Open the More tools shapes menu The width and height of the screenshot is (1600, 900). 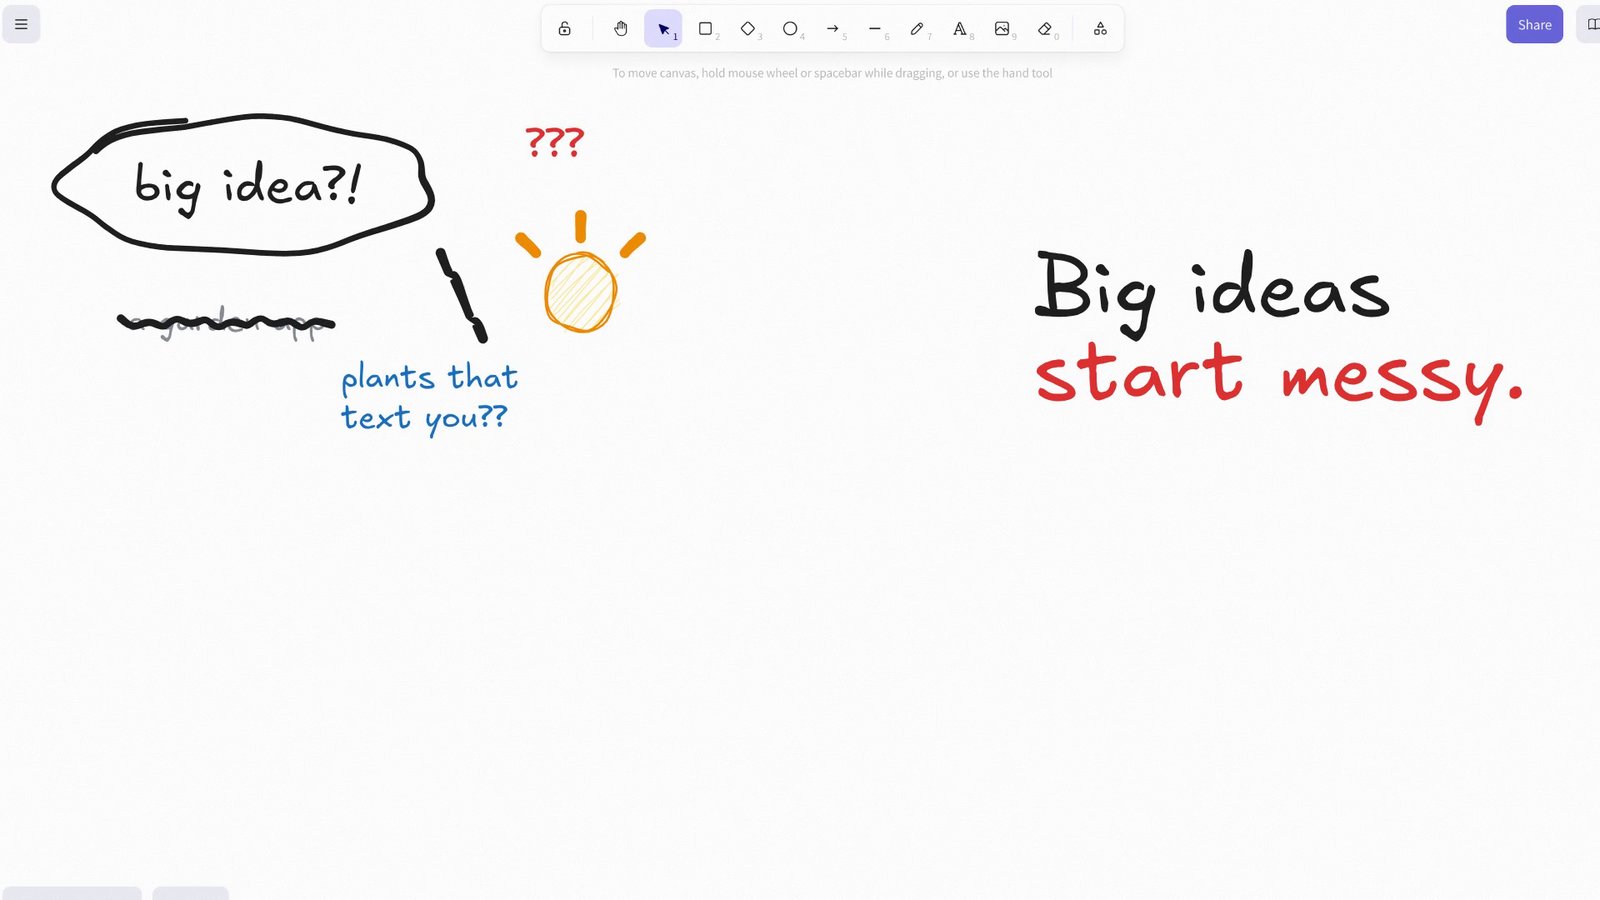(x=1100, y=29)
